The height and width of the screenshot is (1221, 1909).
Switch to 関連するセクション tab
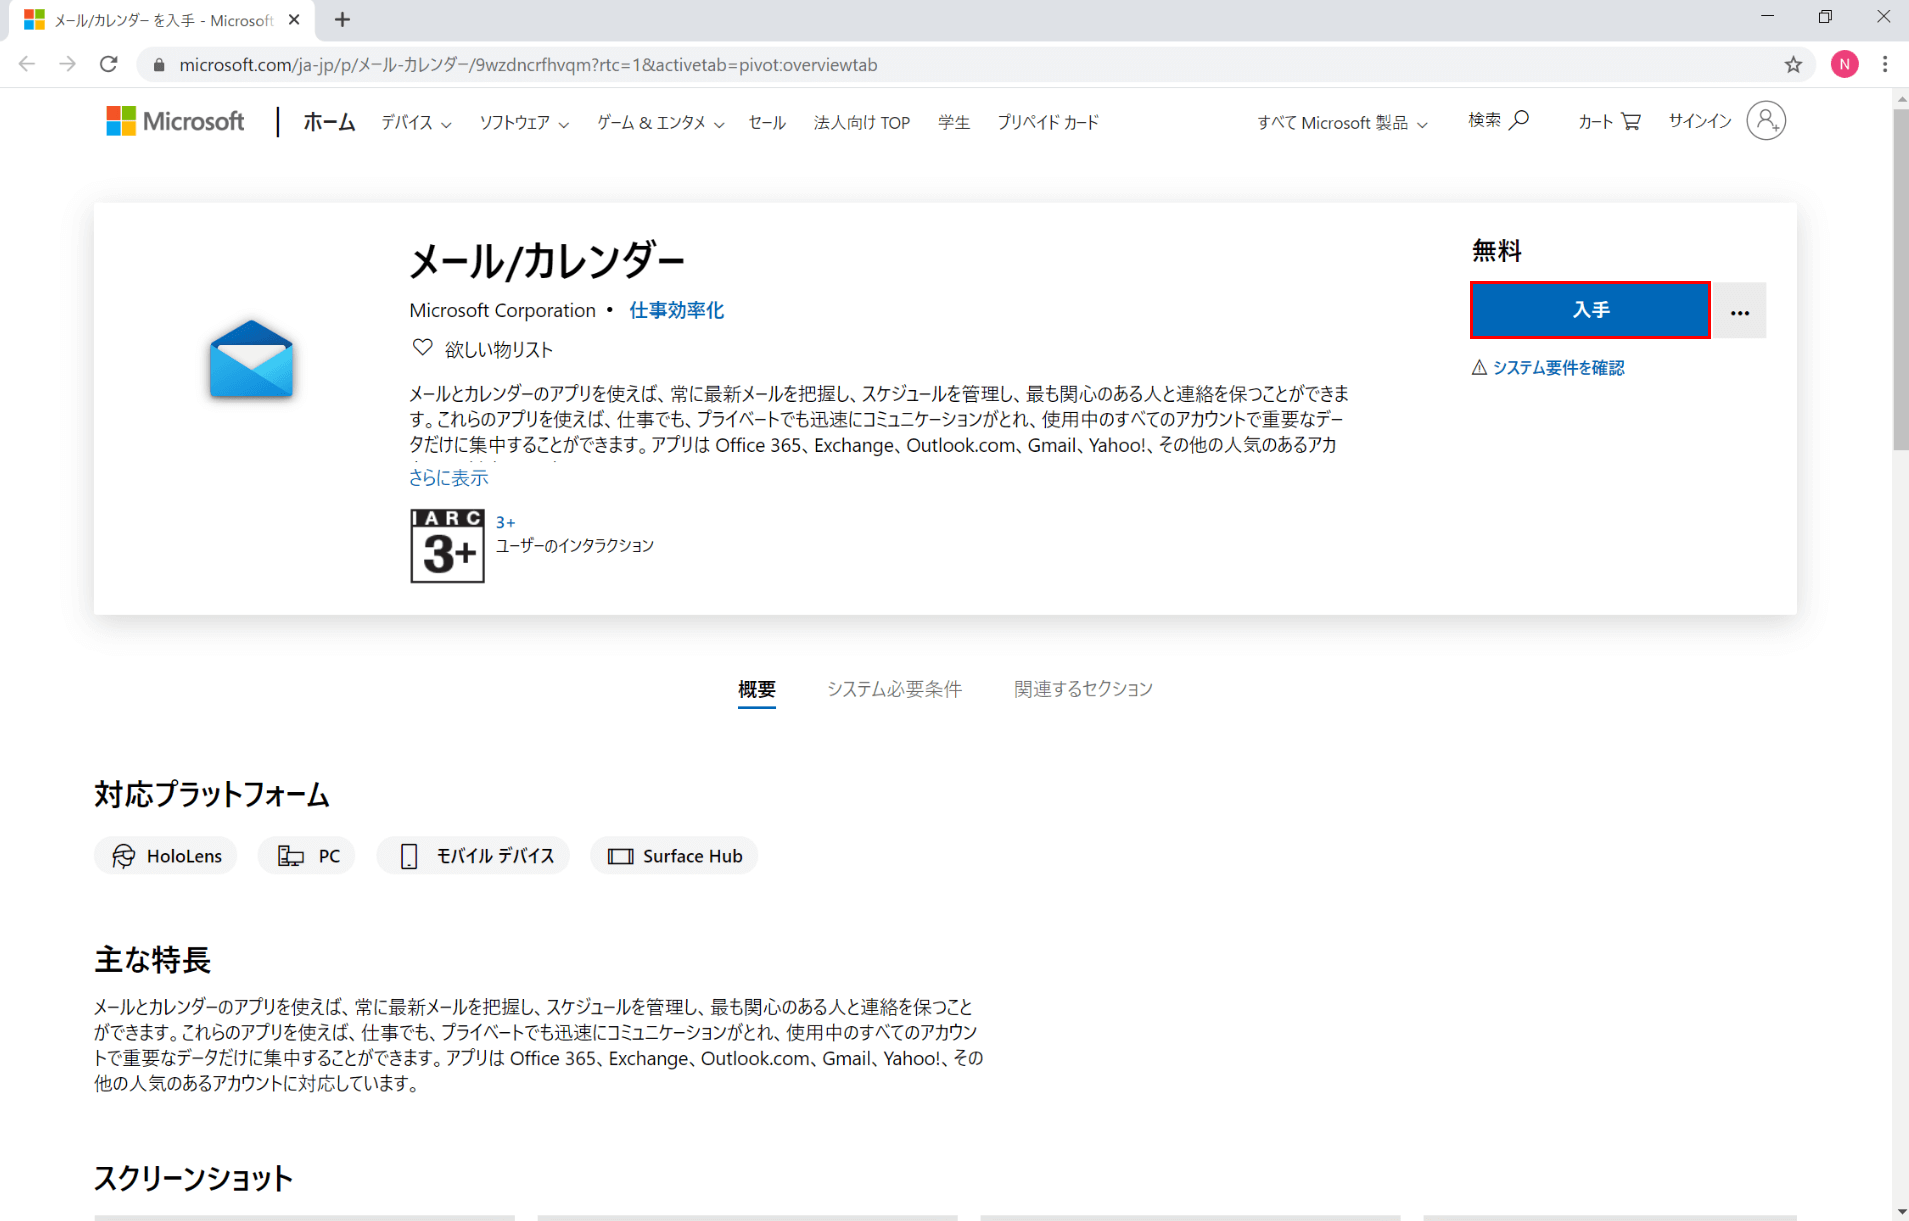pos(1083,689)
